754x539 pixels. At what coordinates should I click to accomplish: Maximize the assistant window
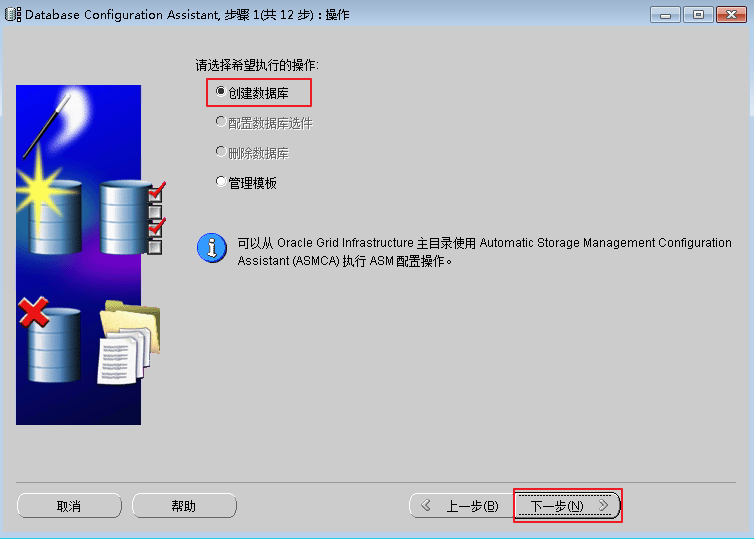pos(697,14)
